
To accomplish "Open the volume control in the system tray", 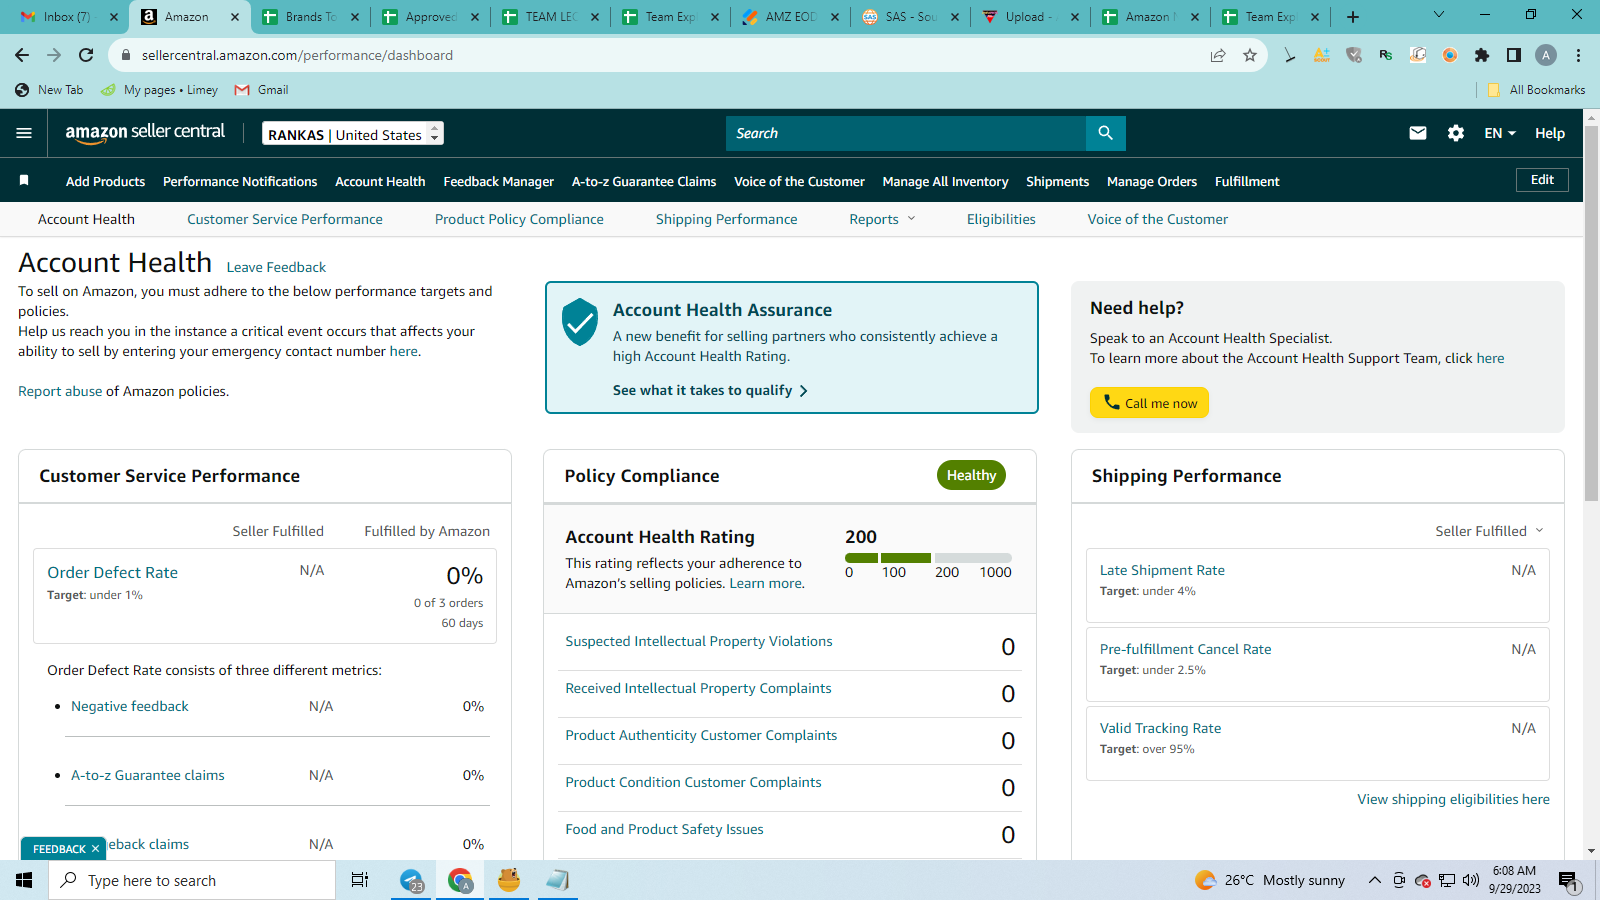I will [1470, 880].
